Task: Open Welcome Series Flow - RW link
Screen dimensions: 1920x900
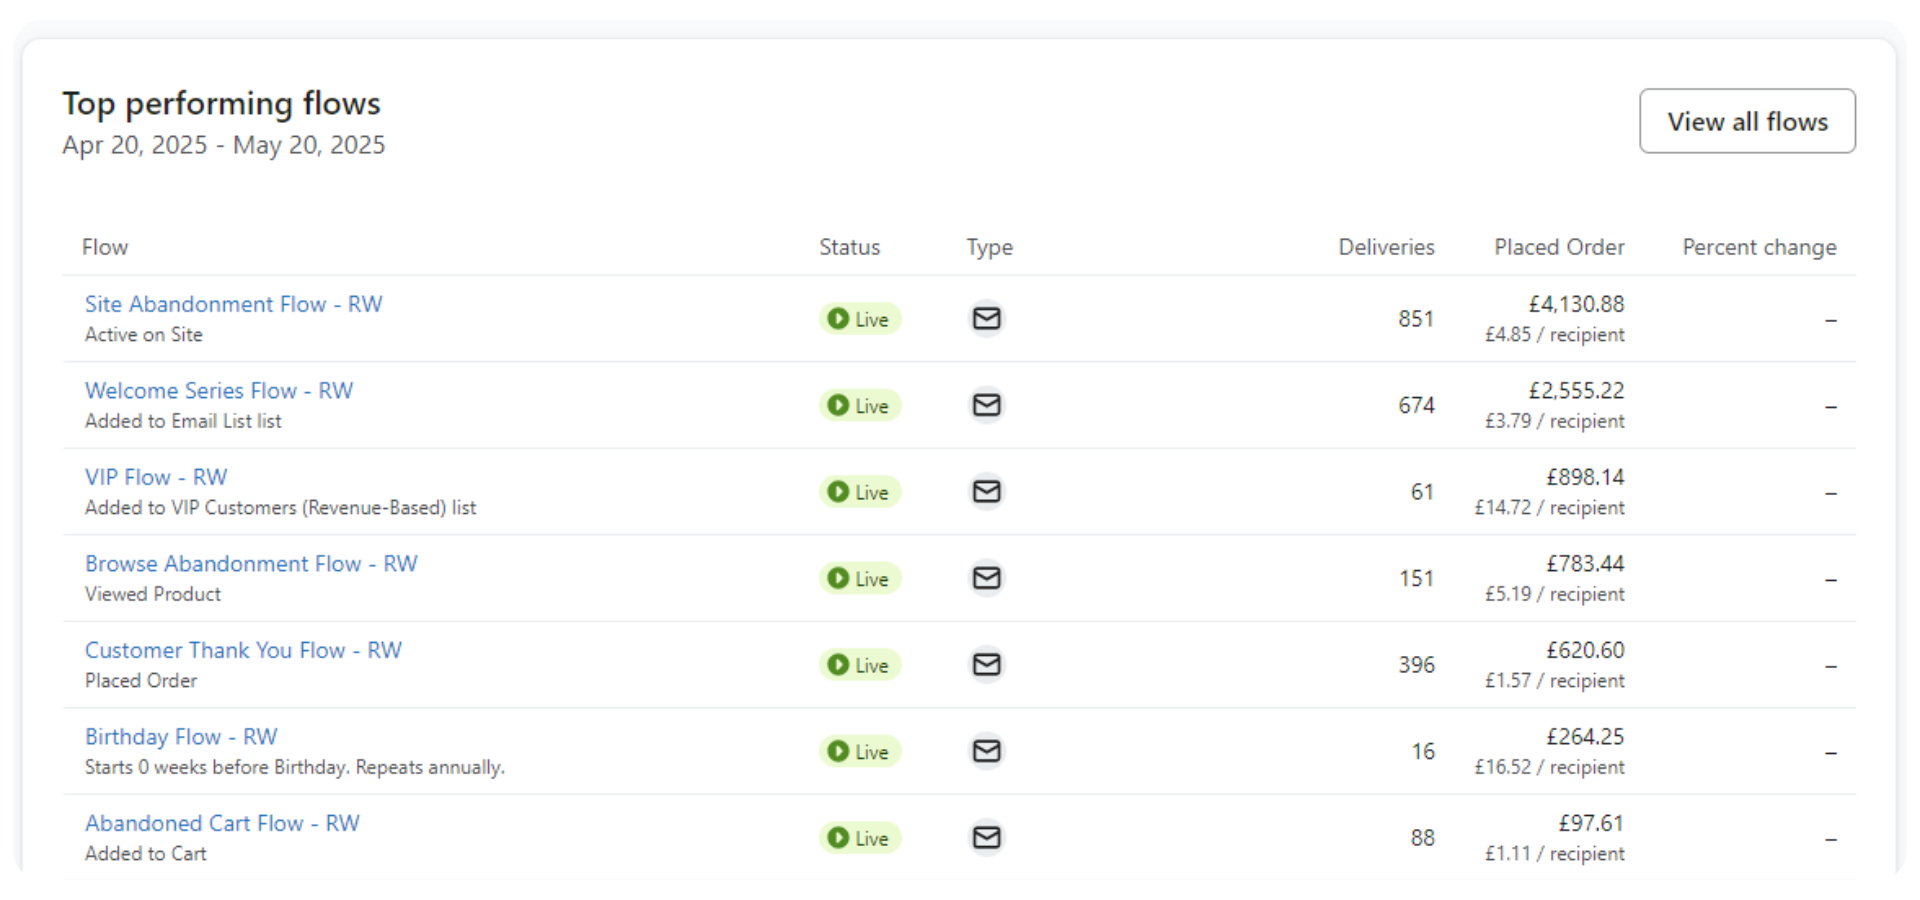Action: 219,391
